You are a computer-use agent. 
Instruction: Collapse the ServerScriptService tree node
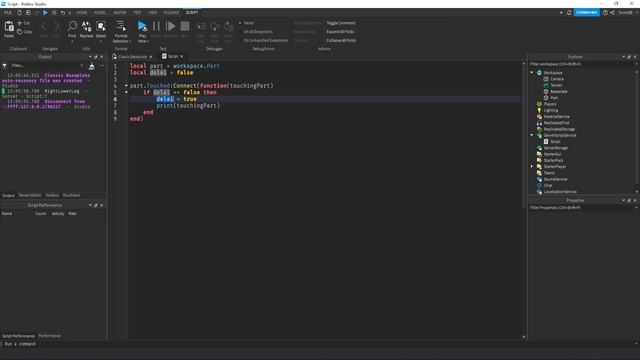point(532,135)
